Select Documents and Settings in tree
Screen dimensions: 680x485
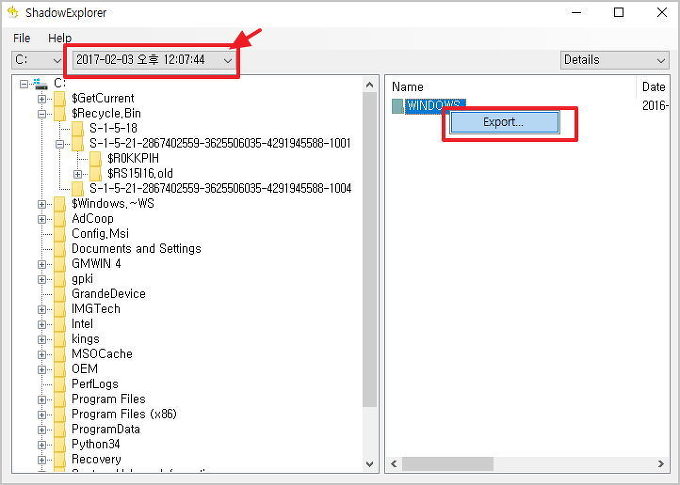tap(136, 249)
